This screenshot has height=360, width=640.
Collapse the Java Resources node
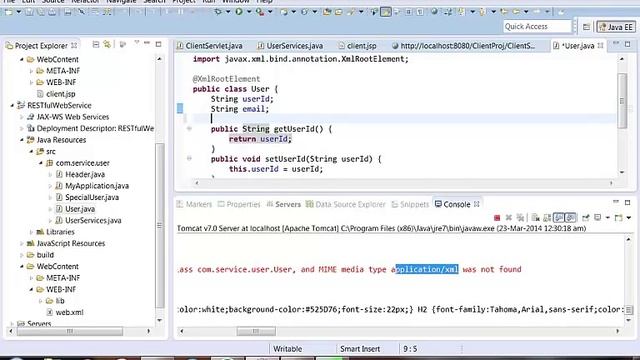[x=22, y=140]
